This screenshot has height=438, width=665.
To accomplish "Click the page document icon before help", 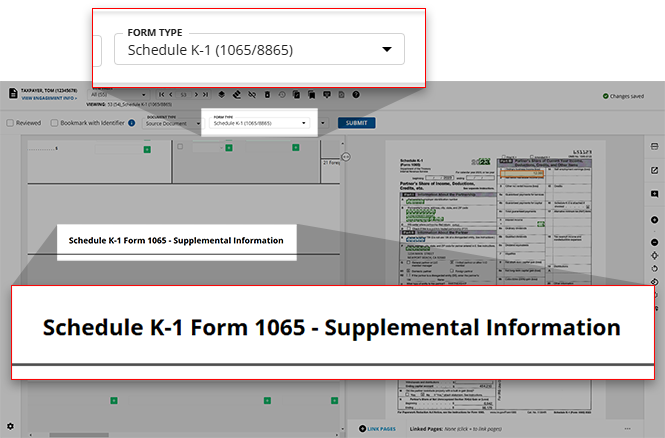I will (x=341, y=95).
